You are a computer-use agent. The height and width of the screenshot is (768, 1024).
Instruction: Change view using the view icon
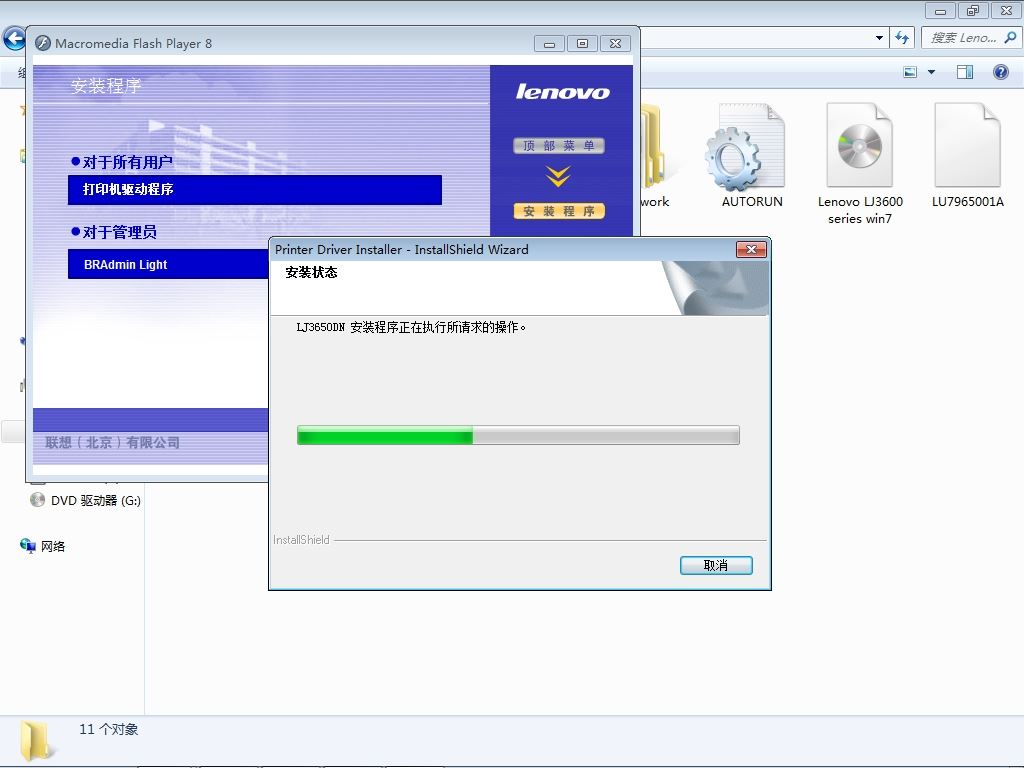[910, 72]
